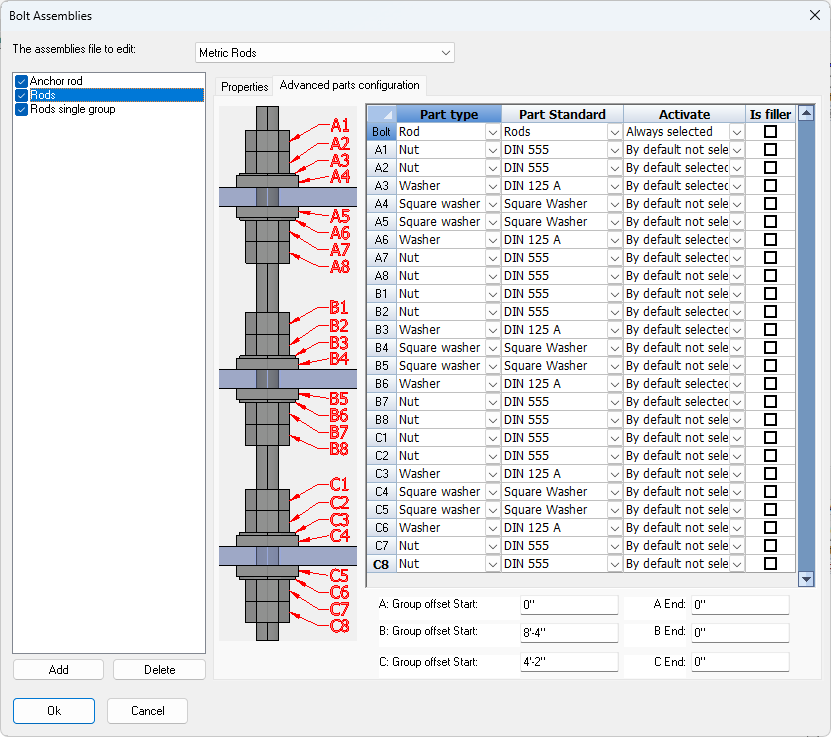Click the A1 label in bolt diagram
831x737 pixels.
tap(340, 126)
